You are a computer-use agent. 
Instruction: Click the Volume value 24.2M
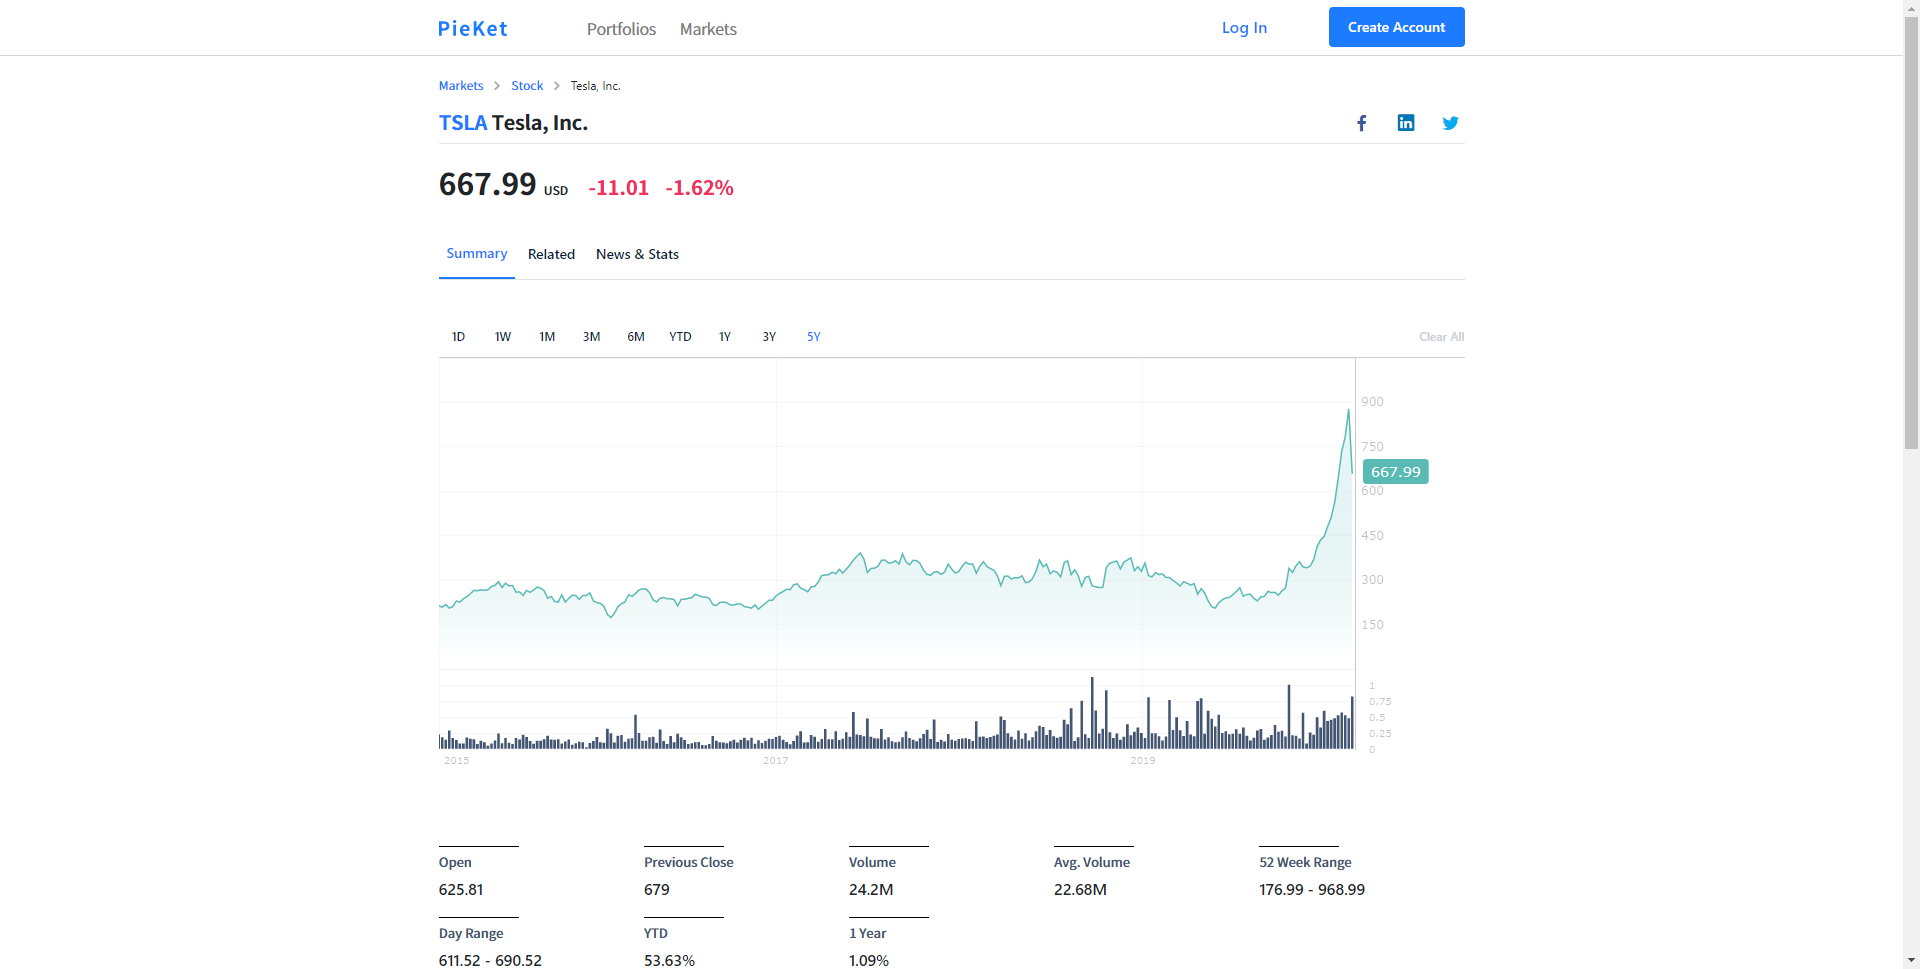click(x=871, y=890)
